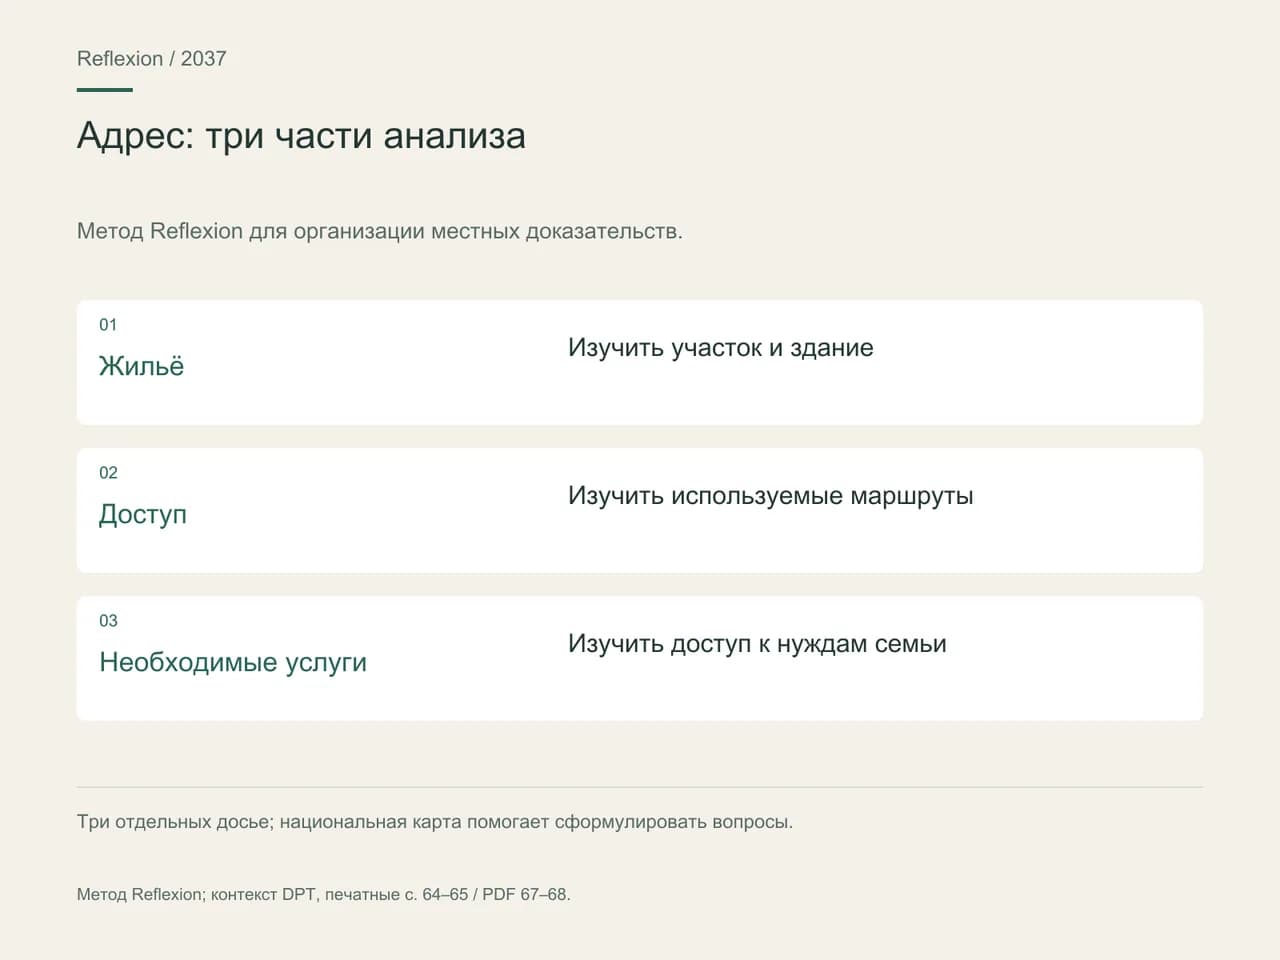Click the 'Reflexion / 2037' header text
Screen dimensions: 1280x960
152,59
